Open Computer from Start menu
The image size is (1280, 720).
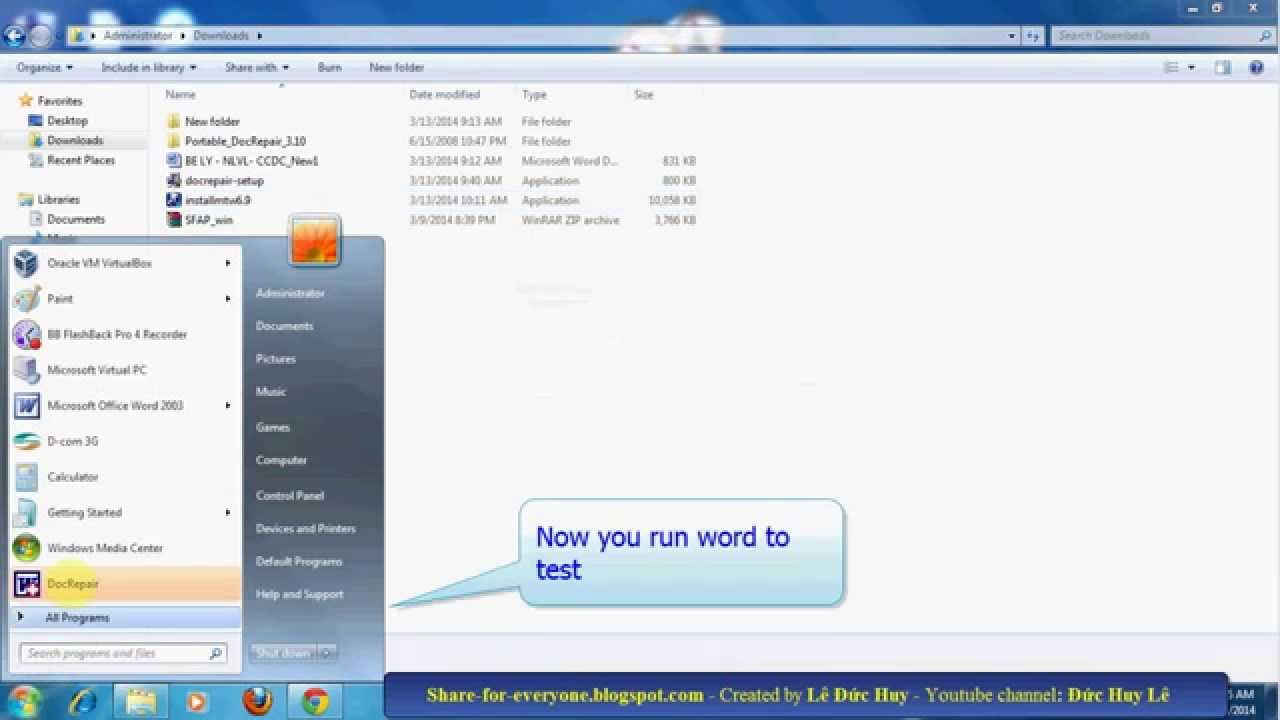coord(281,461)
